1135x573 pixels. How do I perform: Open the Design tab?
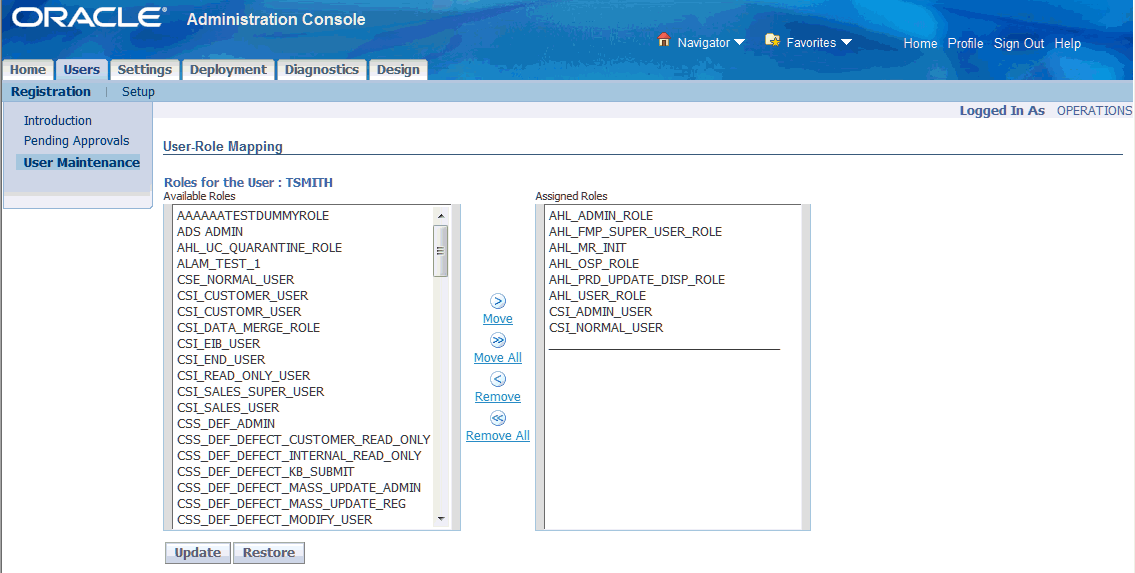398,69
